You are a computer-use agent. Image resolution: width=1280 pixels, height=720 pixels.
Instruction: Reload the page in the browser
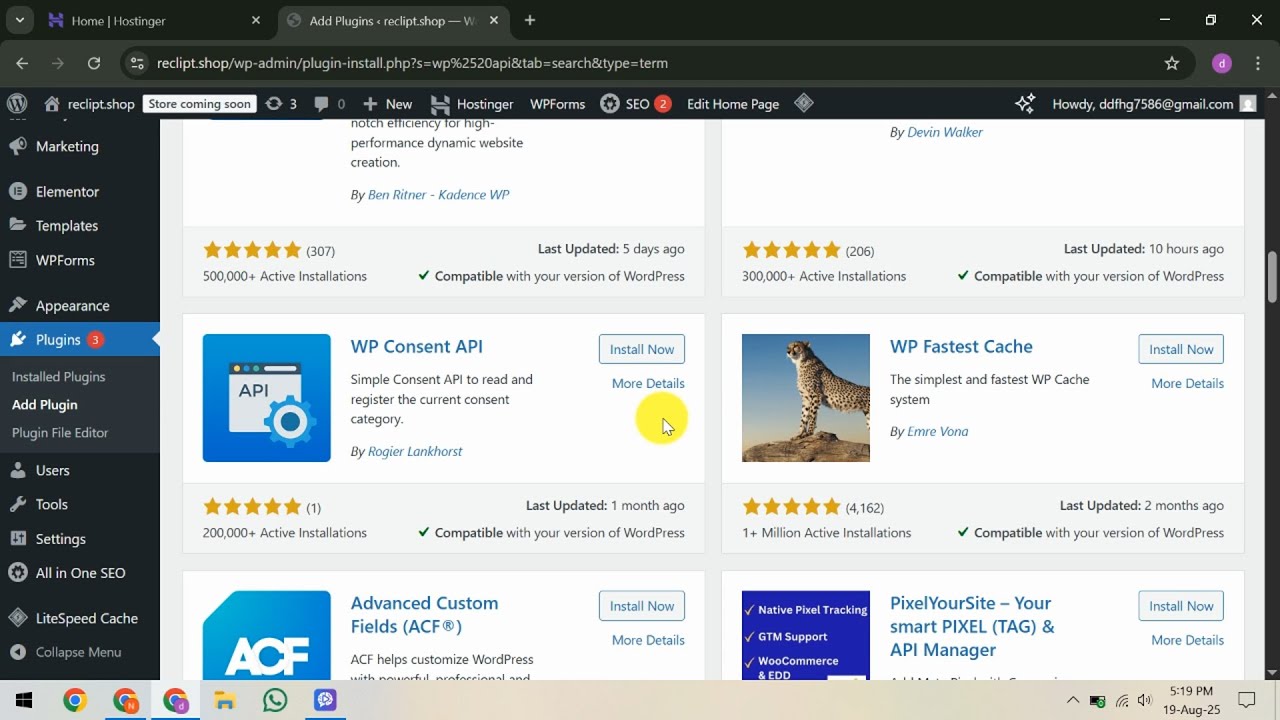94,63
